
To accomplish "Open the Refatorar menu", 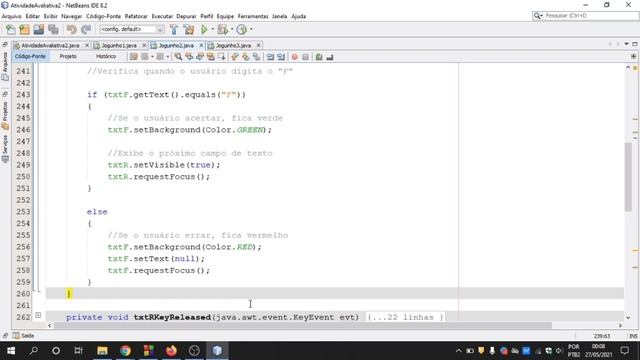I will pos(136,16).
